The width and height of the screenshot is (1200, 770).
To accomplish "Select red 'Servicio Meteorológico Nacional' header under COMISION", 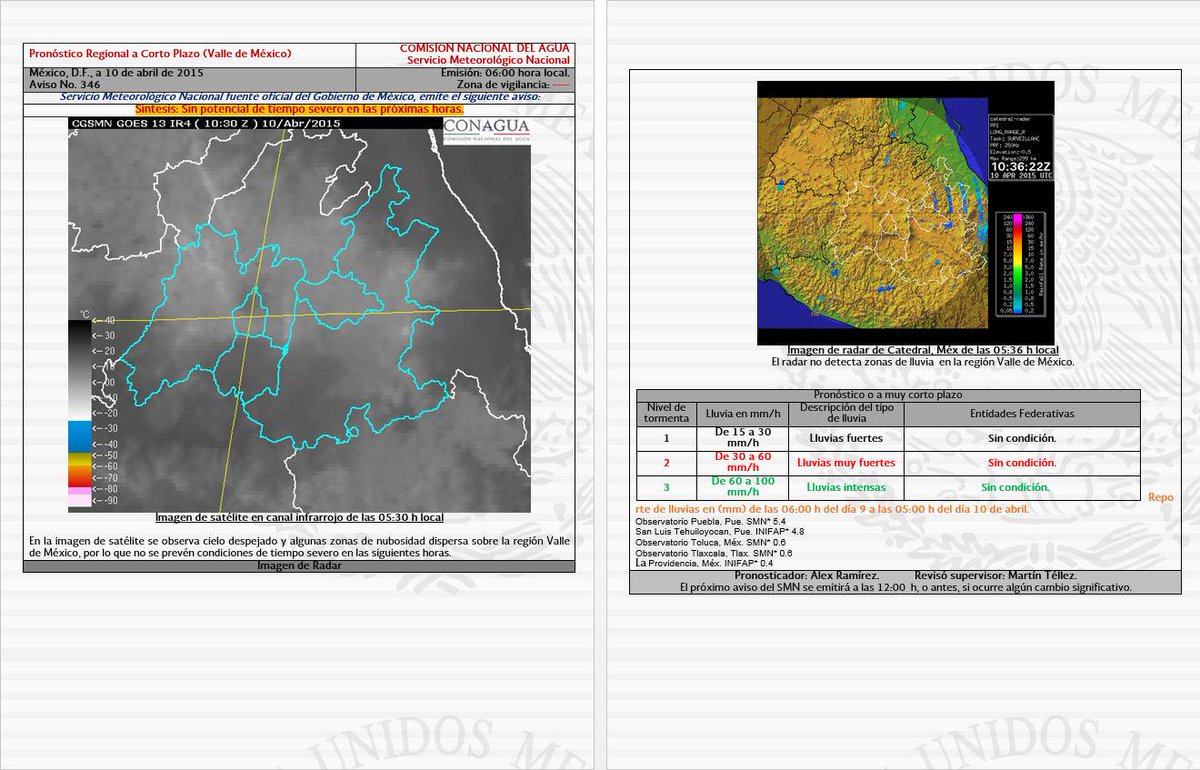I will point(489,61).
